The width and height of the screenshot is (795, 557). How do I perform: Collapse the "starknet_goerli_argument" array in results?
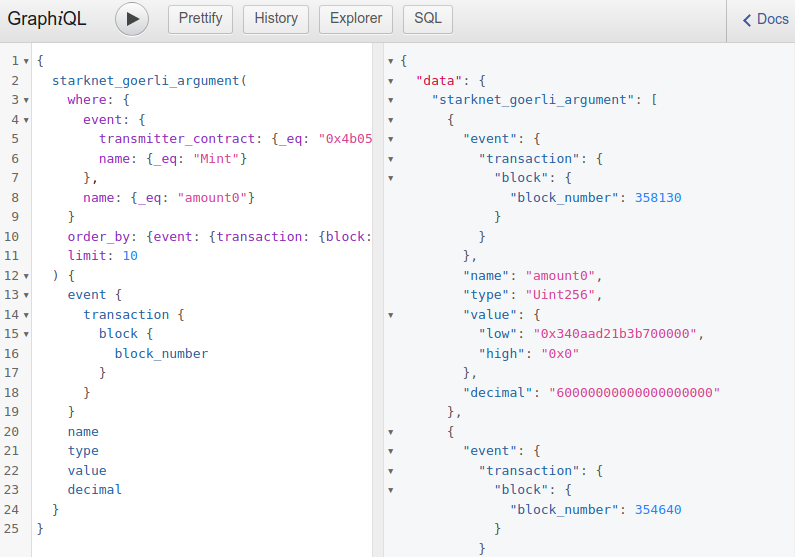coord(390,100)
